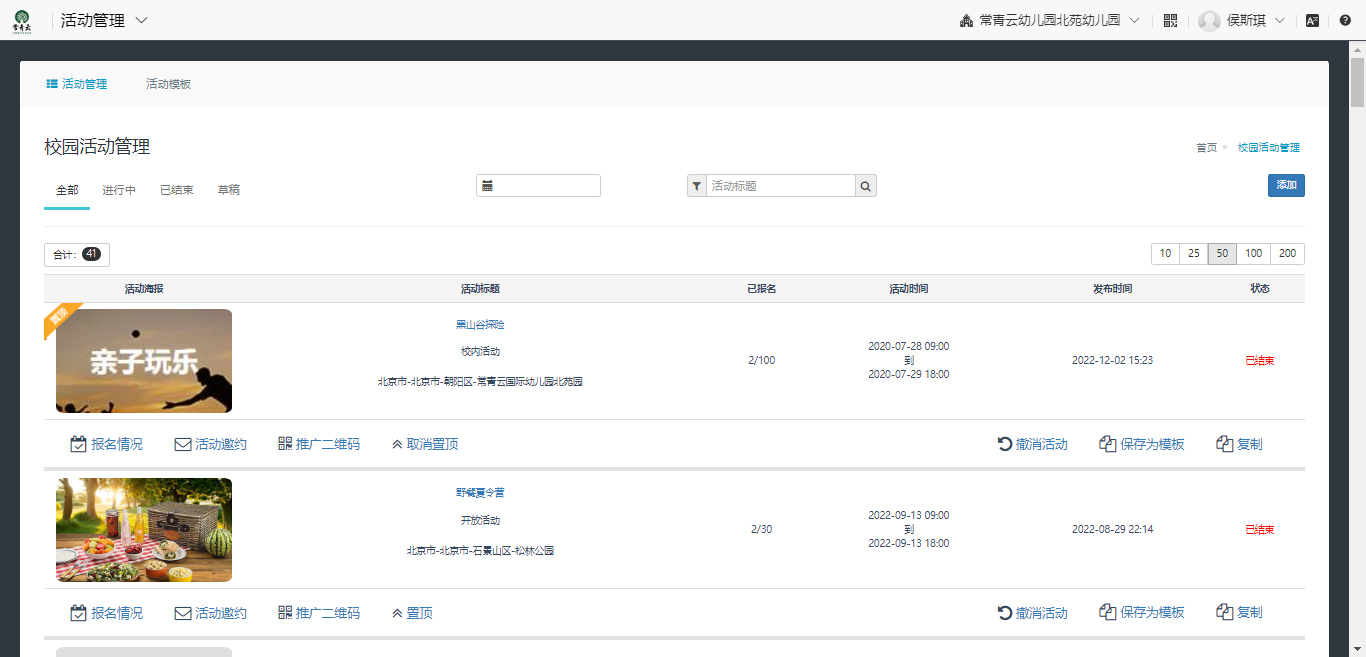This screenshot has width=1366, height=657.
Task: Click the 活动时间 column header
Action: [x=909, y=289]
